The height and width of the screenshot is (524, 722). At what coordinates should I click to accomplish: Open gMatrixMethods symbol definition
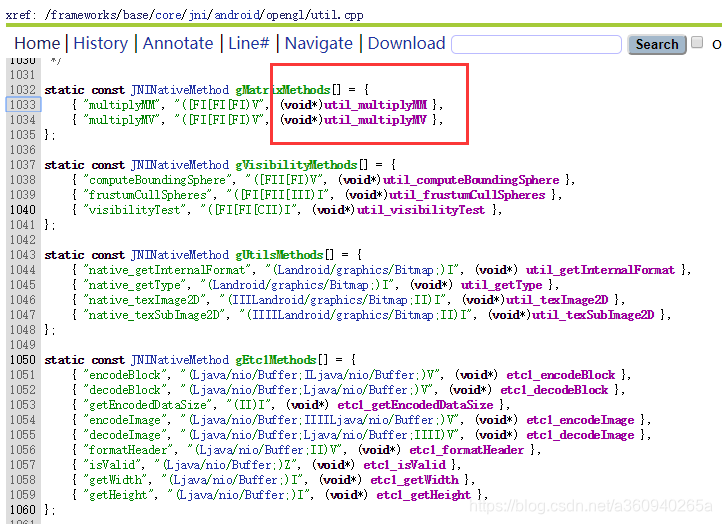click(283, 89)
